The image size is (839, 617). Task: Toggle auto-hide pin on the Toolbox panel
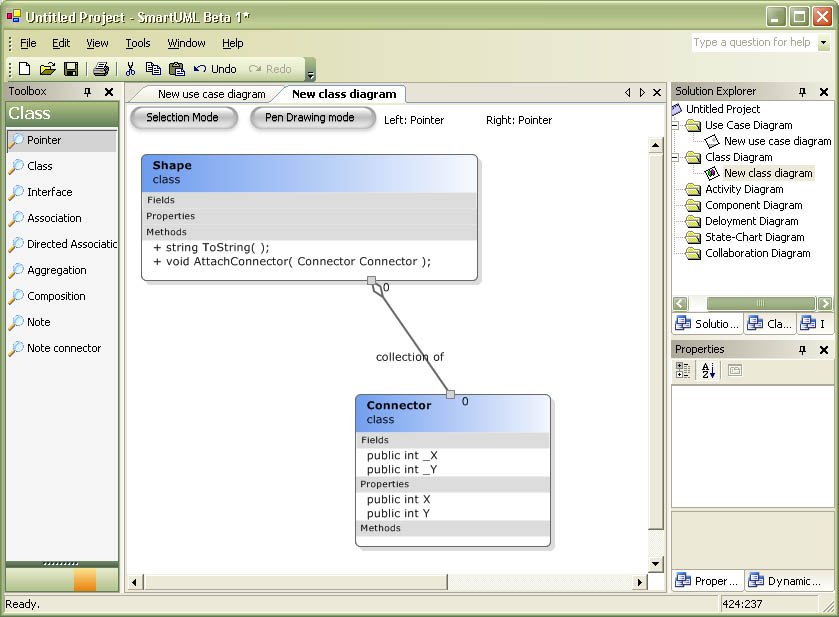pos(88,92)
